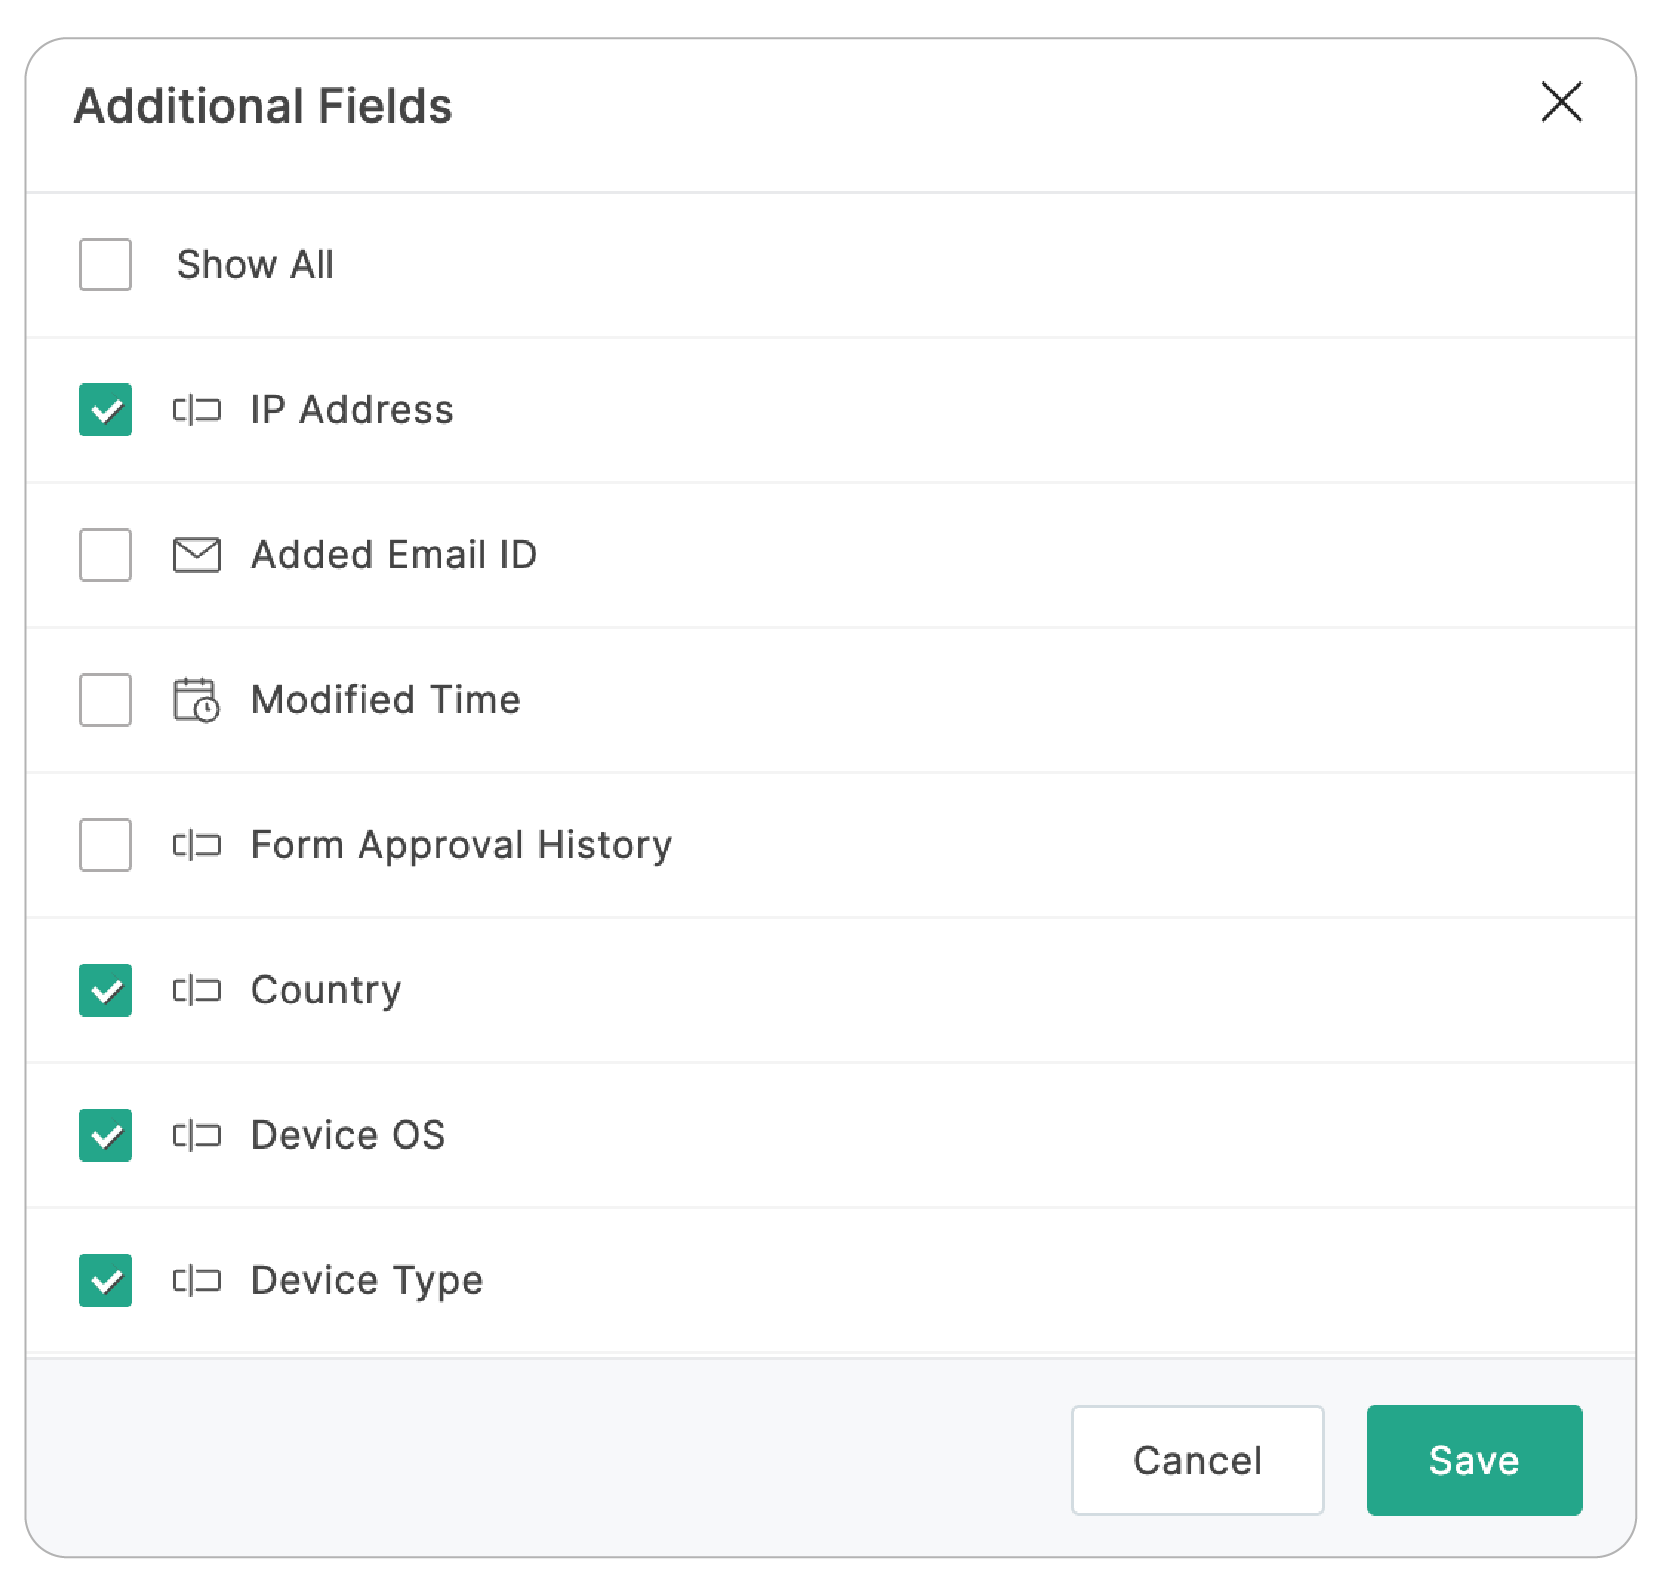Image resolution: width=1662 pixels, height=1596 pixels.
Task: Tick the Added Email ID checkbox
Action: (105, 555)
